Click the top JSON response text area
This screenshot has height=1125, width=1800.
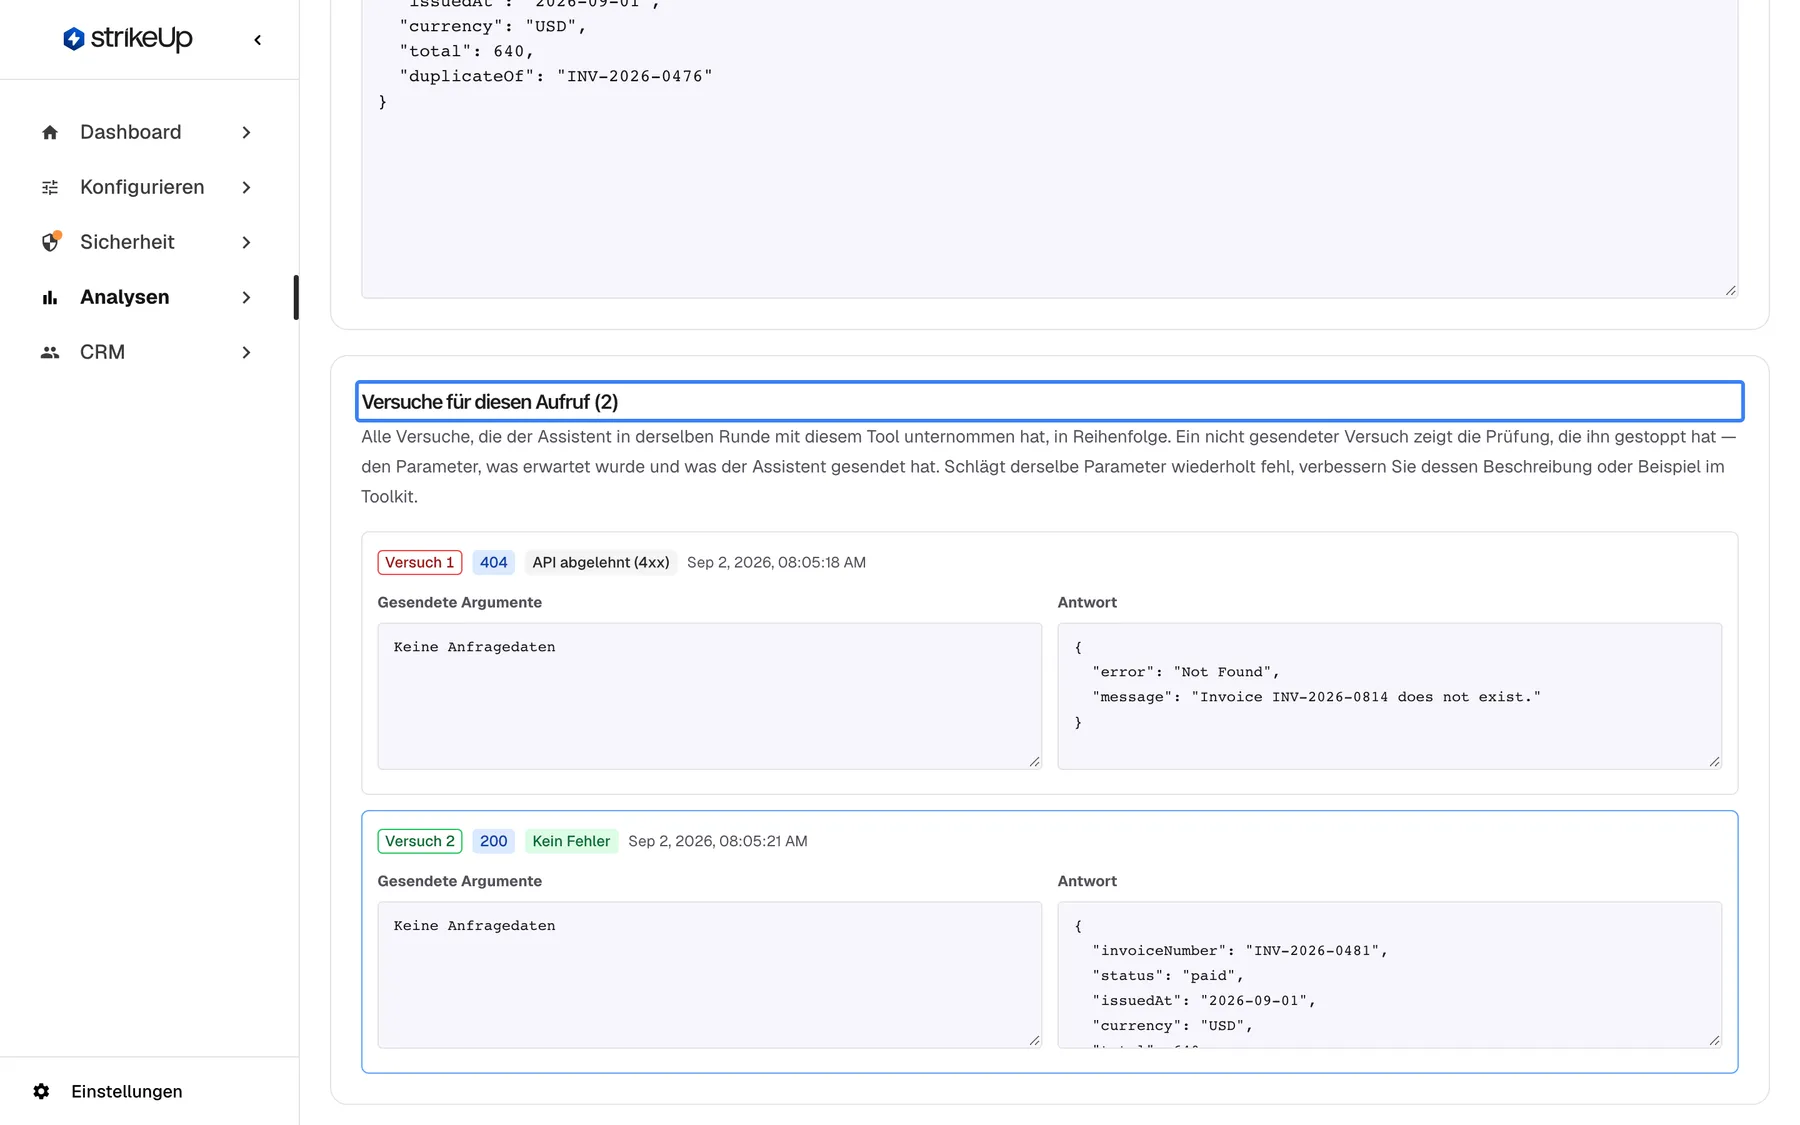coord(1049,148)
